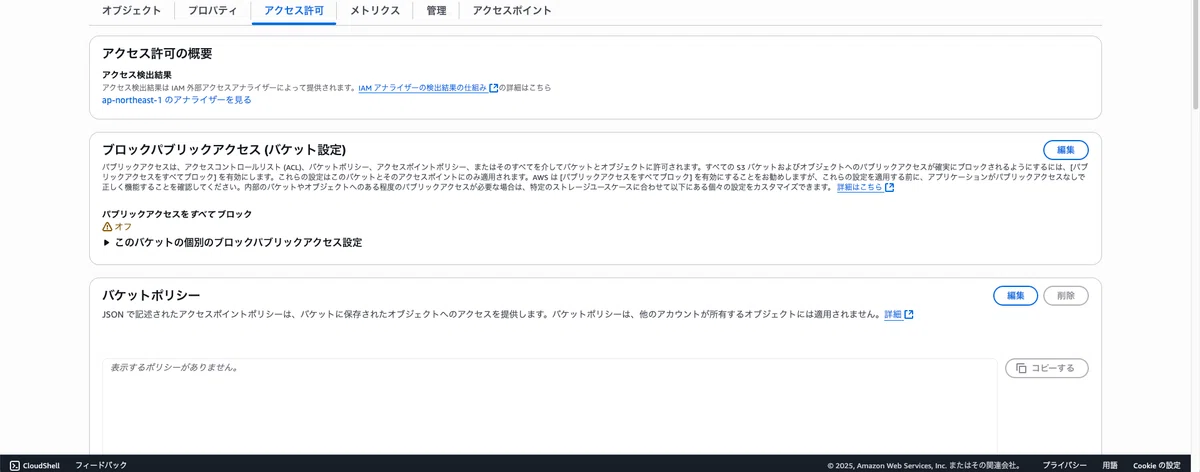Open the メトリクス tab

[x=375, y=11]
